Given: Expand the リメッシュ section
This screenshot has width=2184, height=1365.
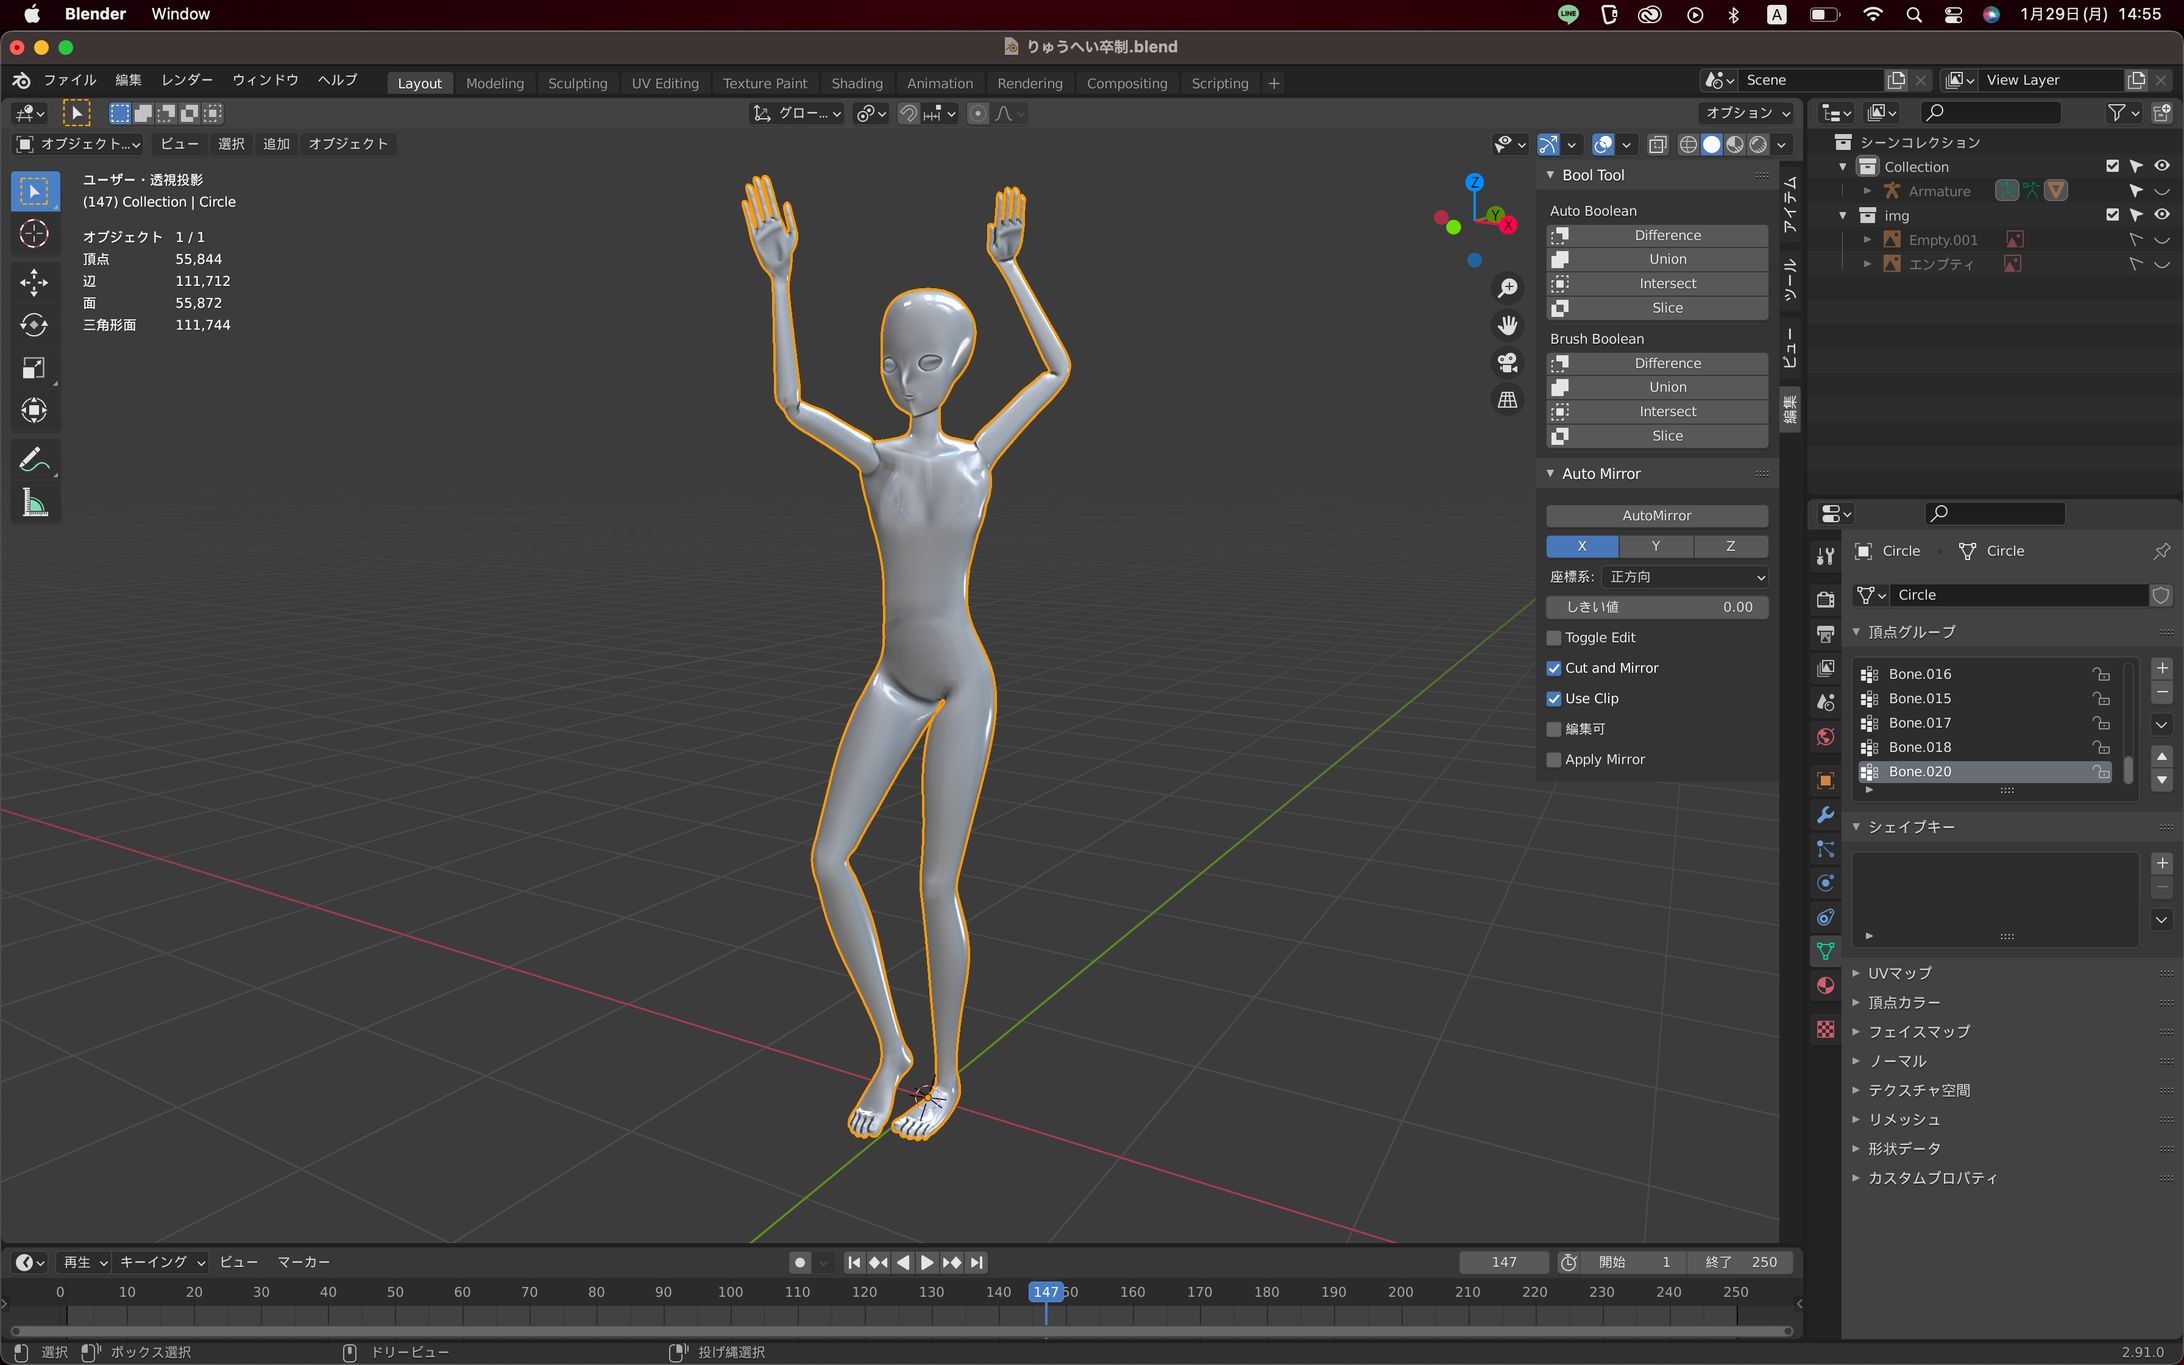Looking at the screenshot, I should click(1855, 1120).
